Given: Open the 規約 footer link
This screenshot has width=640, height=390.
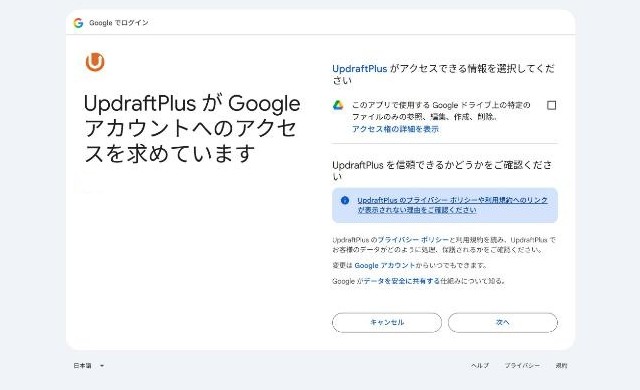Looking at the screenshot, I should [x=561, y=366].
